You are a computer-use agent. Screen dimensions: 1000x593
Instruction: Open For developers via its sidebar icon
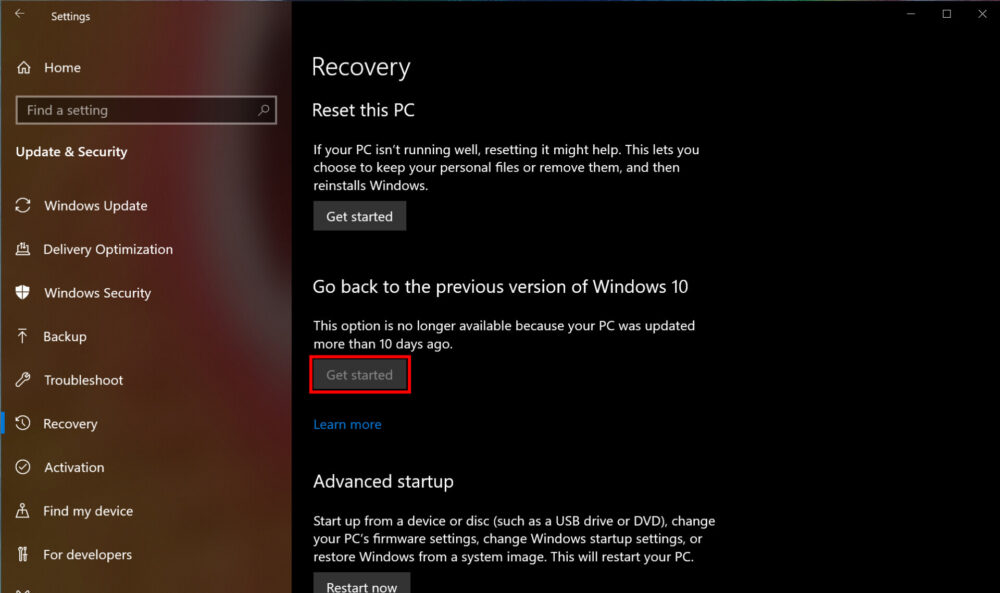(x=23, y=554)
